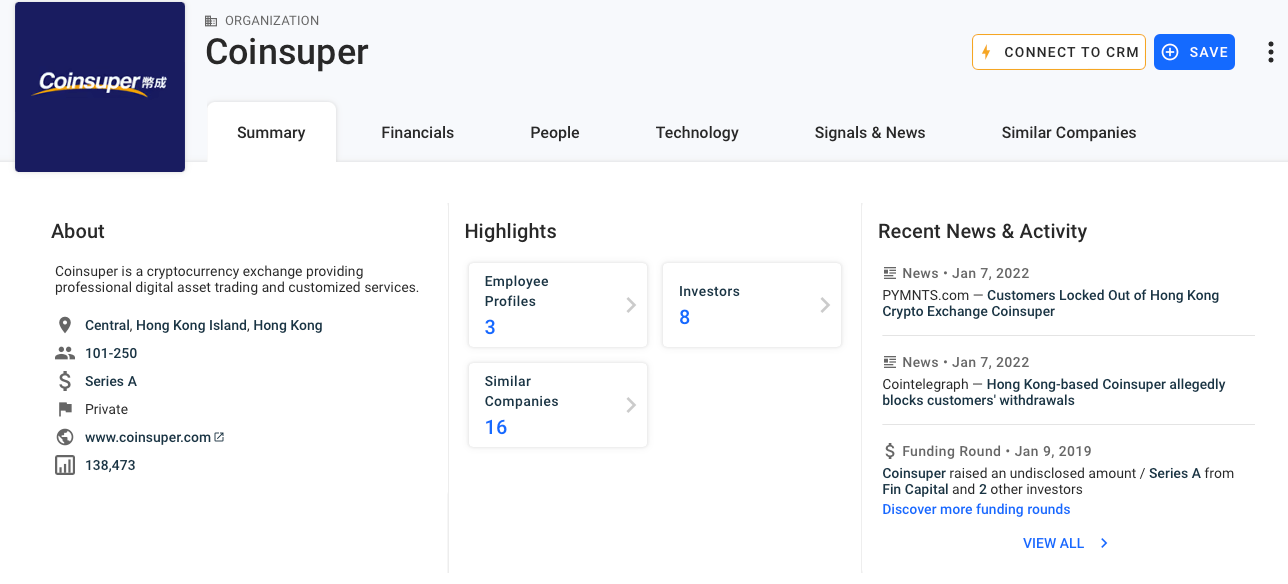The height and width of the screenshot is (584, 1288).
Task: Click the Series A link in funding round
Action: [1174, 473]
